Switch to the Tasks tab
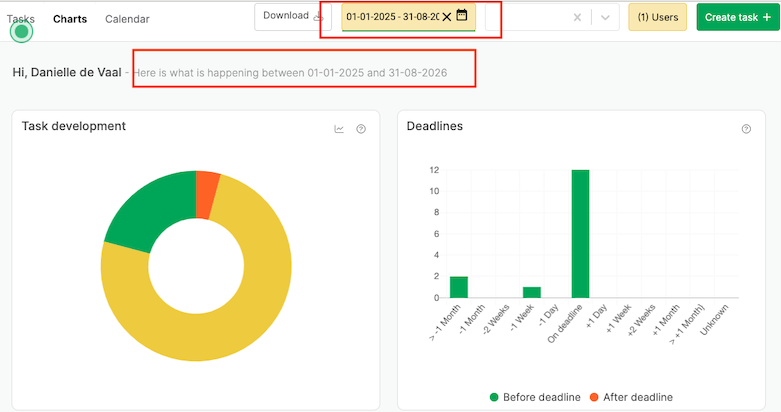Image resolution: width=781 pixels, height=412 pixels. pos(21,18)
